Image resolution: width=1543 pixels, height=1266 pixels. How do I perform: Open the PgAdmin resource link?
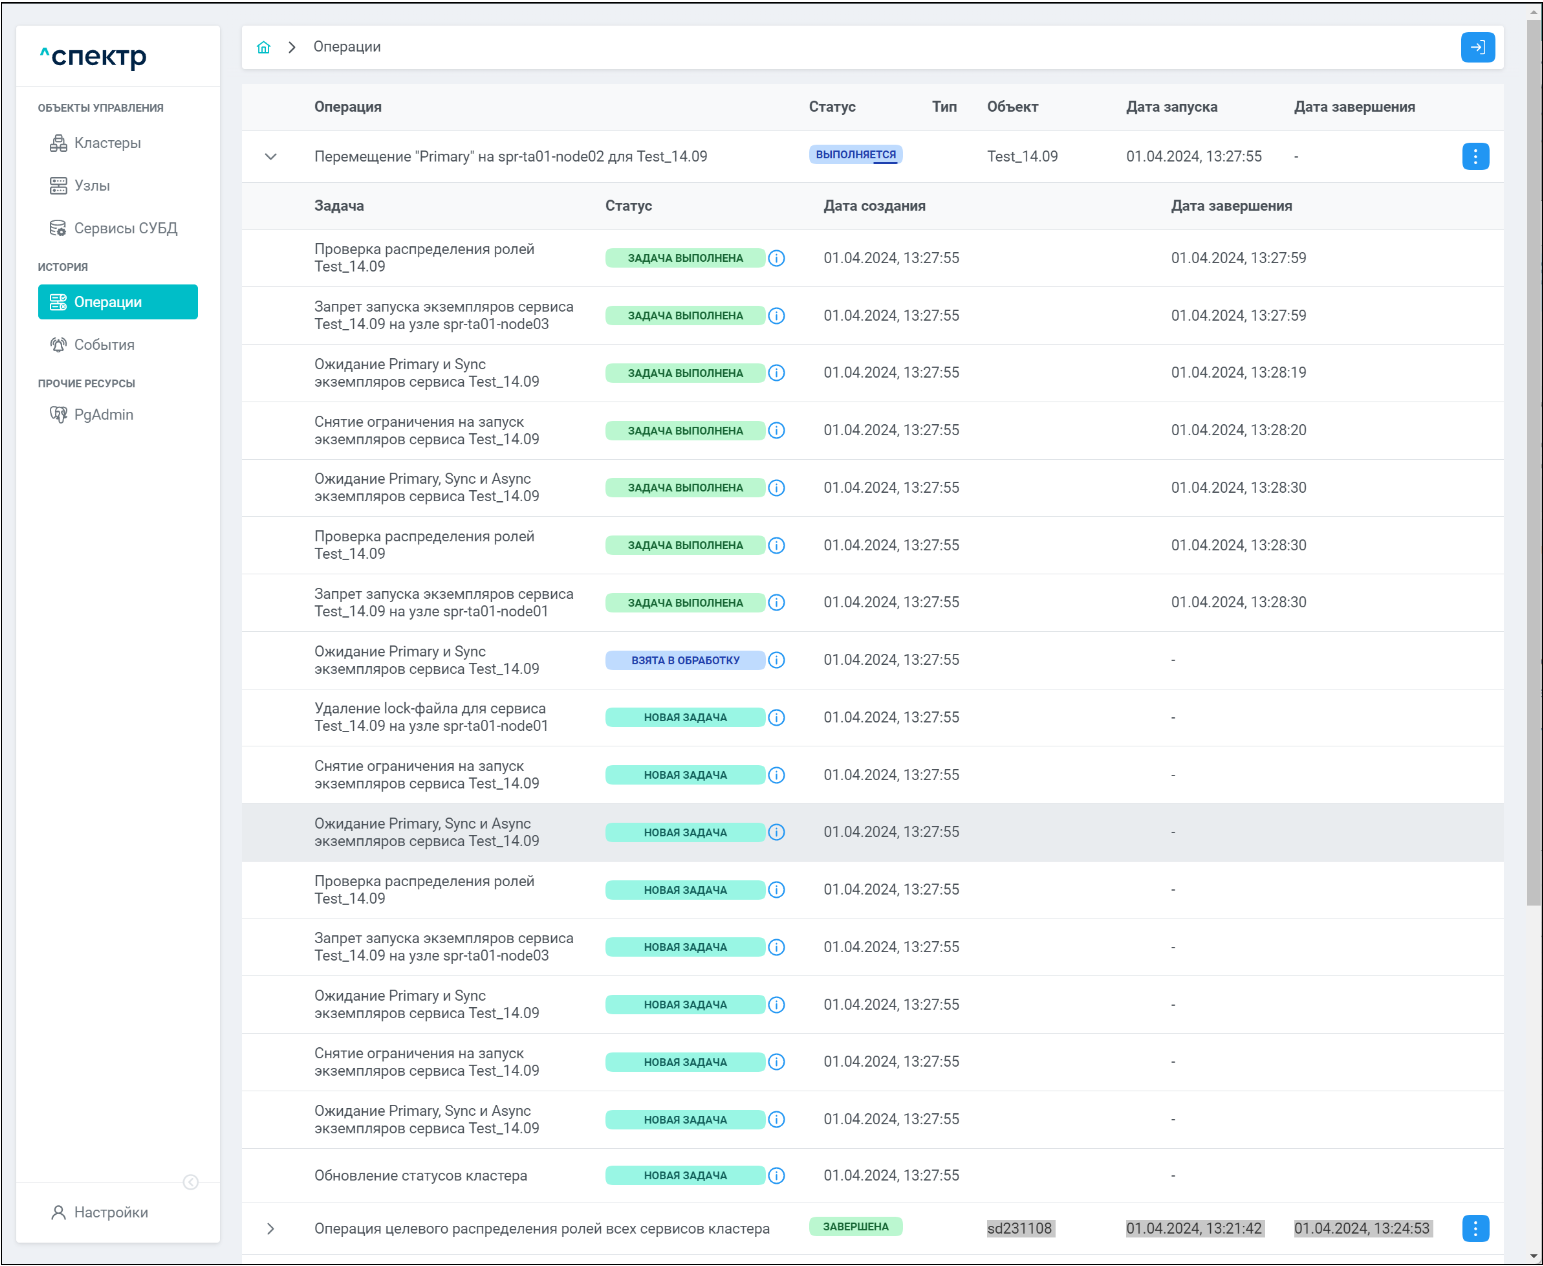103,415
